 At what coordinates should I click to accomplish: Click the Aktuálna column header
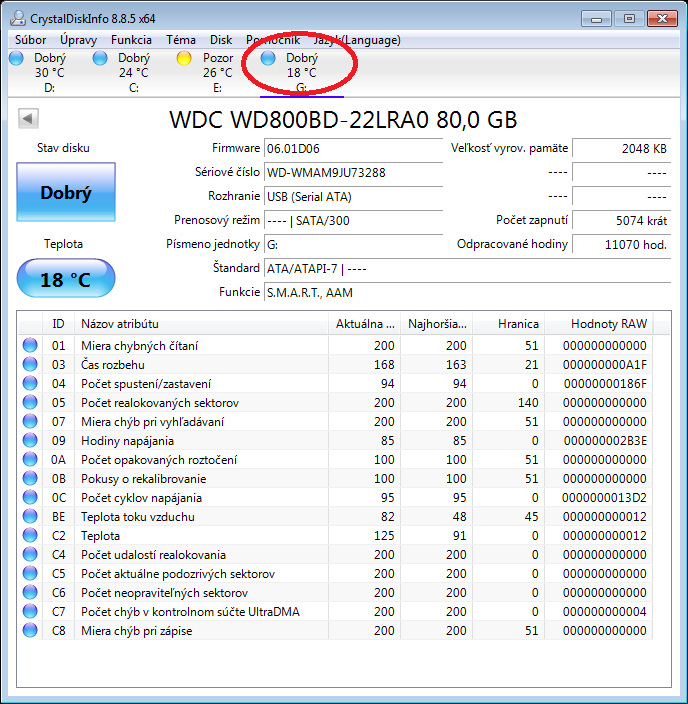click(x=364, y=324)
